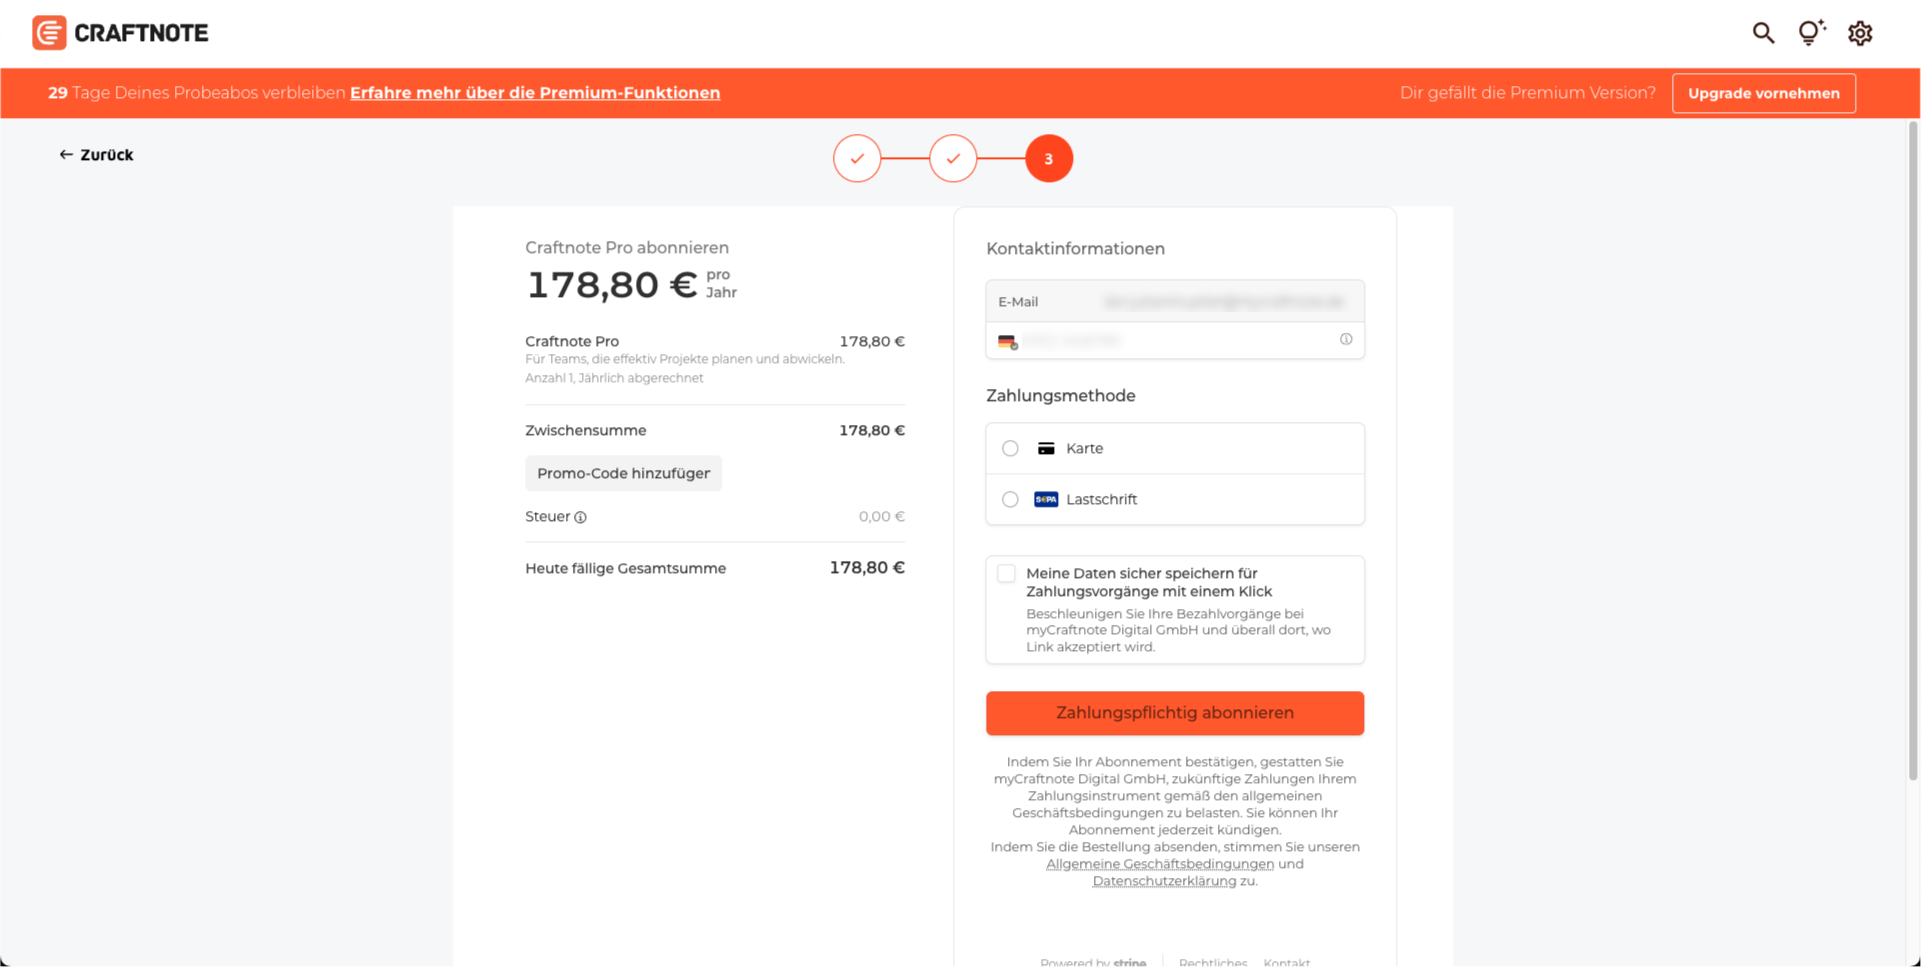Screen dimensions: 1921x967
Task: Open the search magnifier icon
Action: 1763,33
